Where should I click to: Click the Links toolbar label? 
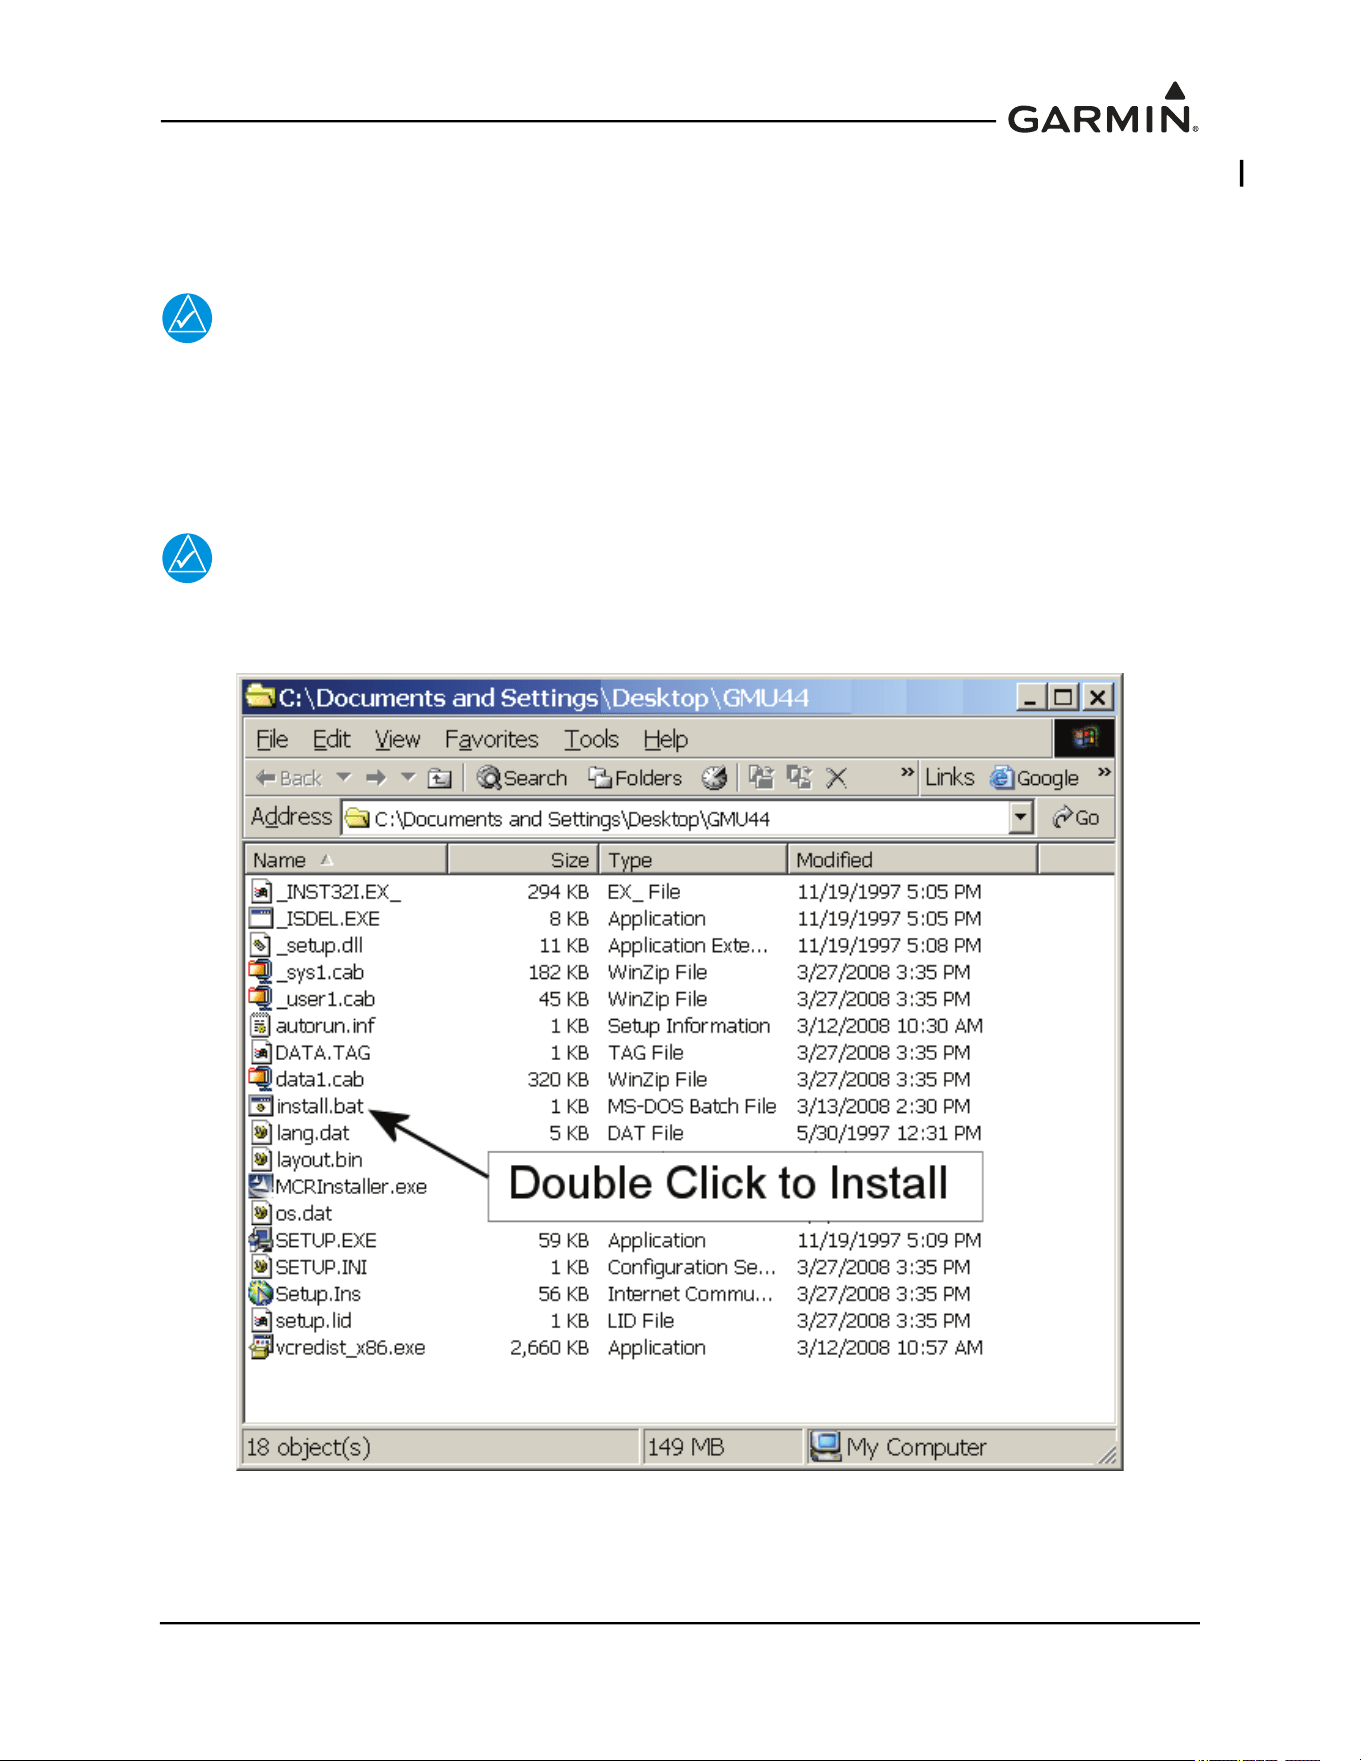point(949,777)
